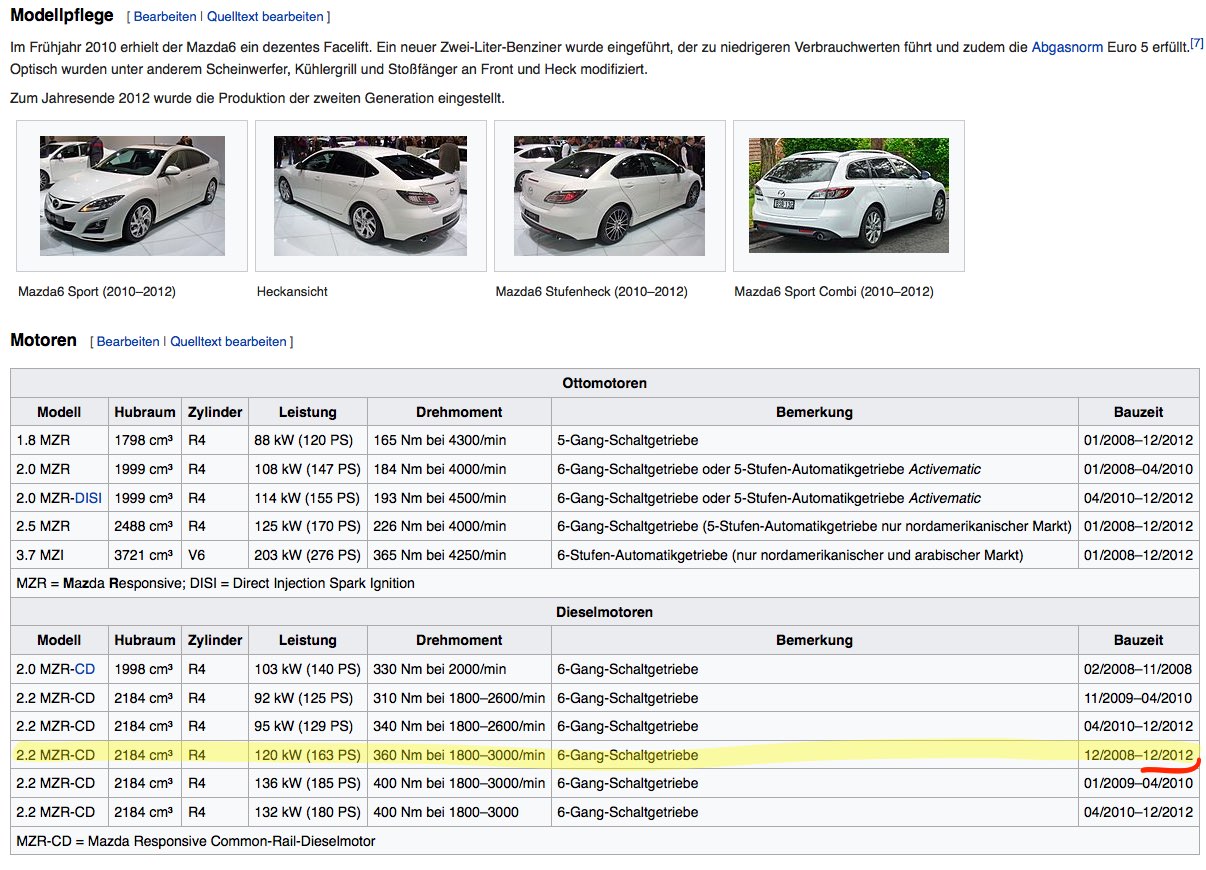Click the '226 Nm bei 4000/min' cell
The height and width of the screenshot is (870, 1206).
pyautogui.click(x=459, y=526)
